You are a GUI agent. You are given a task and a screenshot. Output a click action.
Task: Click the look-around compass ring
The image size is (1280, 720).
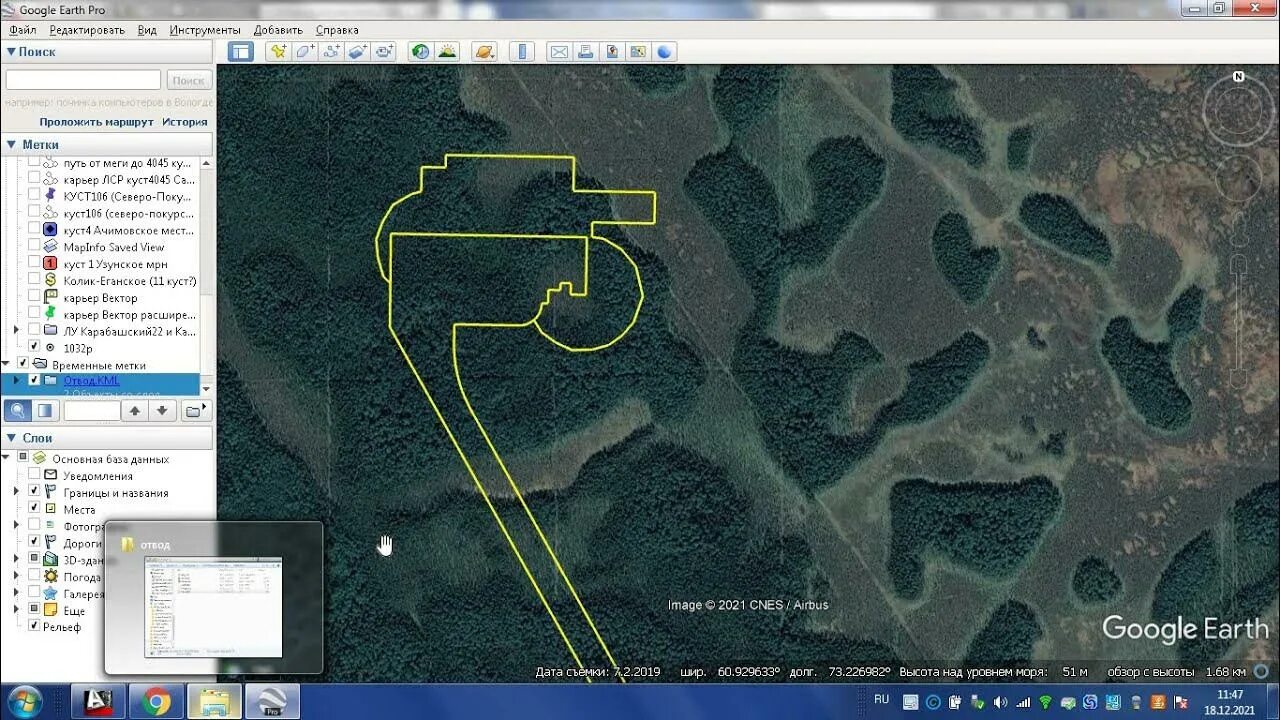coord(1238,110)
